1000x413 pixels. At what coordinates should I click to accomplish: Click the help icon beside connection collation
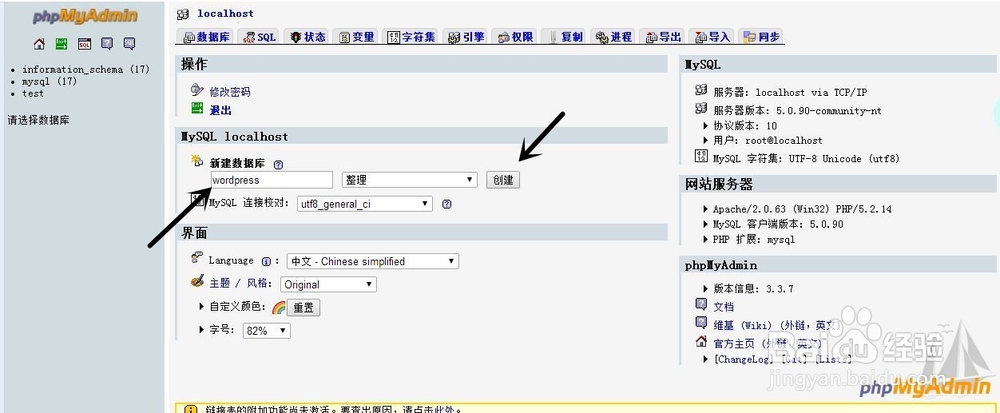(x=446, y=205)
